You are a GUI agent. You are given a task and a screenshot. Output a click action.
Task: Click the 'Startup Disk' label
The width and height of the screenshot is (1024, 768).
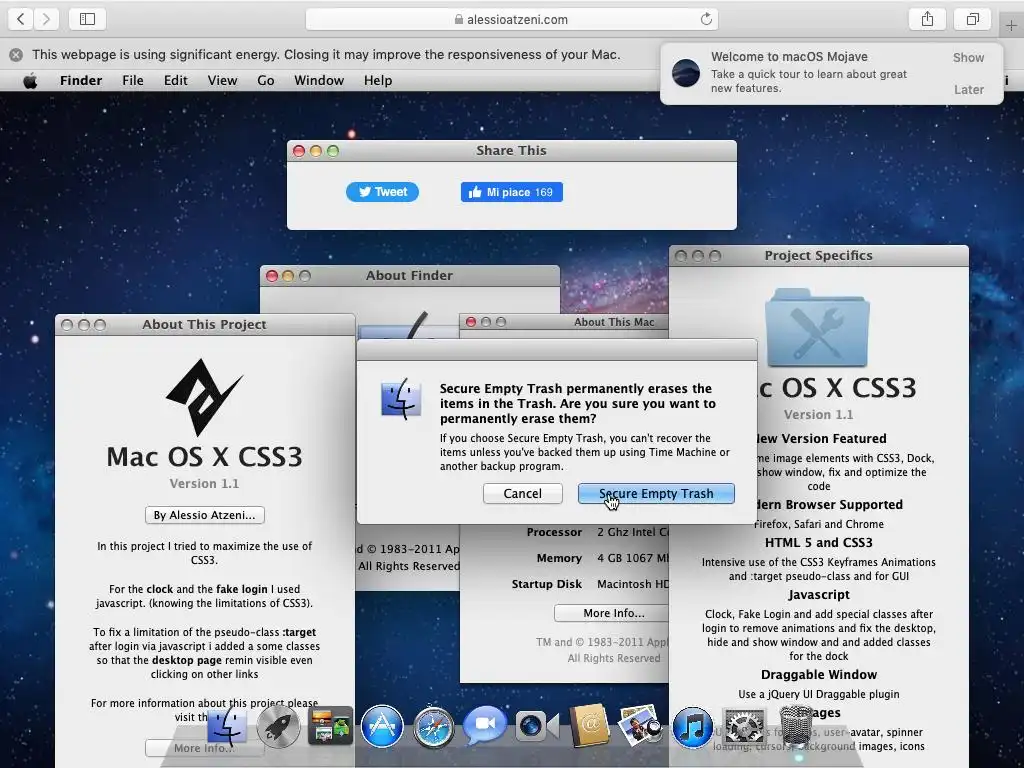tap(547, 584)
